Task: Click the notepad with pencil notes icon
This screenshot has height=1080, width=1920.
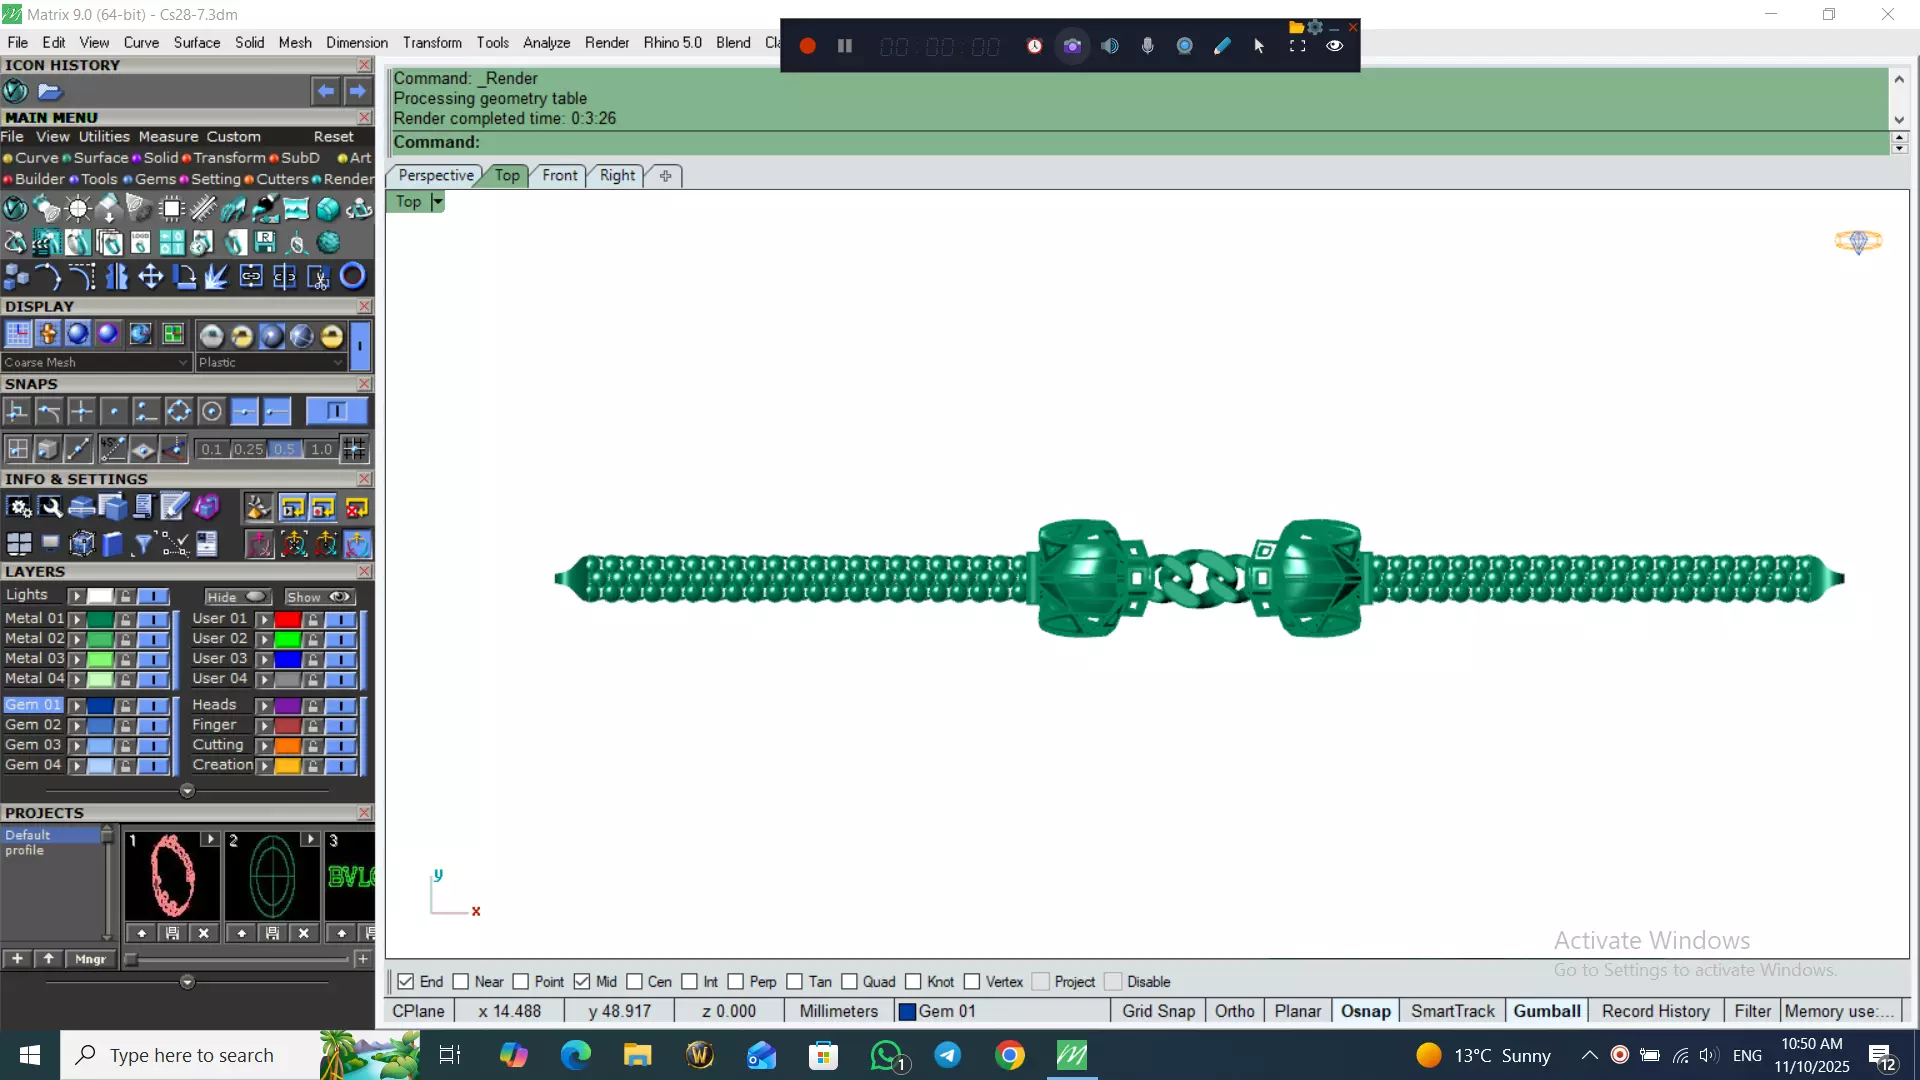Action: tap(174, 508)
